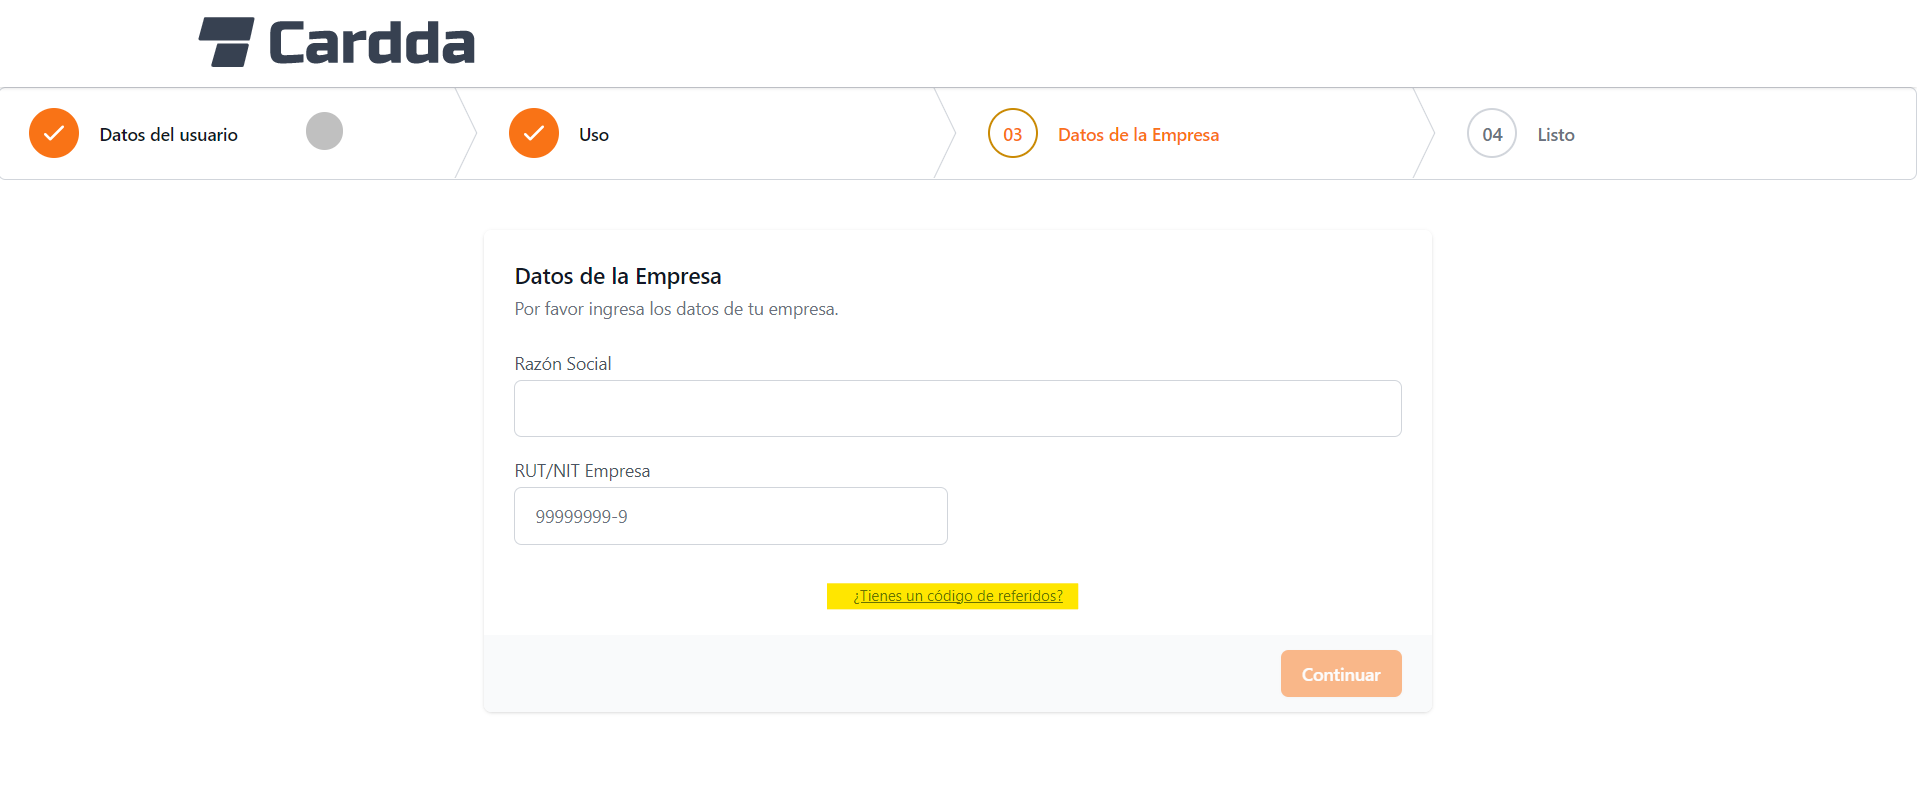Viewport: 1917px width, 792px height.
Task: Click the chevron divider after Datos del usuario
Action: 466,133
